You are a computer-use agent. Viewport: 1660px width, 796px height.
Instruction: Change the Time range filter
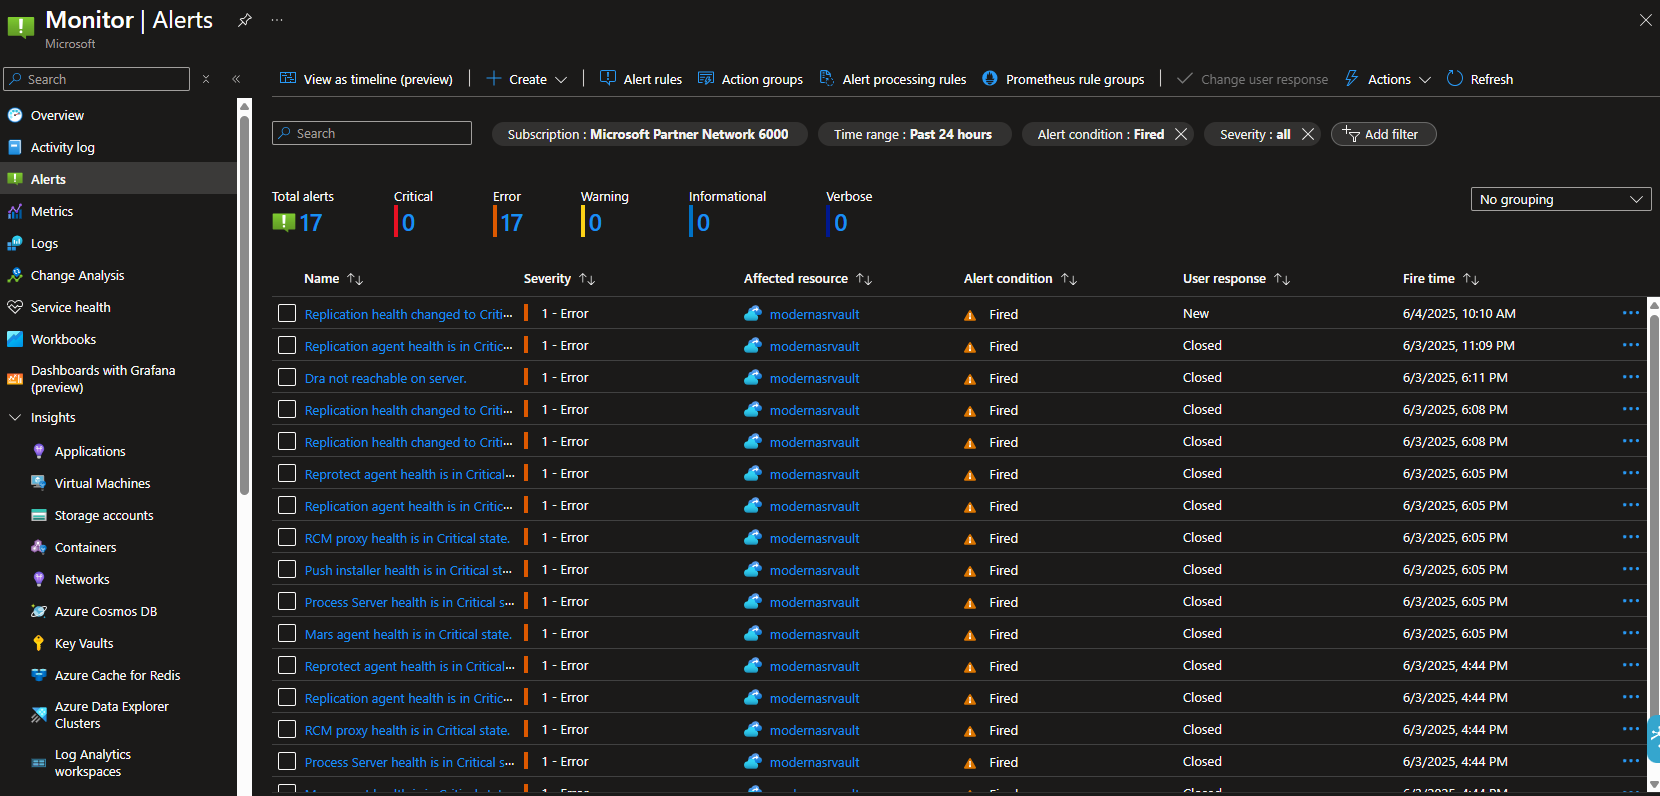[913, 134]
